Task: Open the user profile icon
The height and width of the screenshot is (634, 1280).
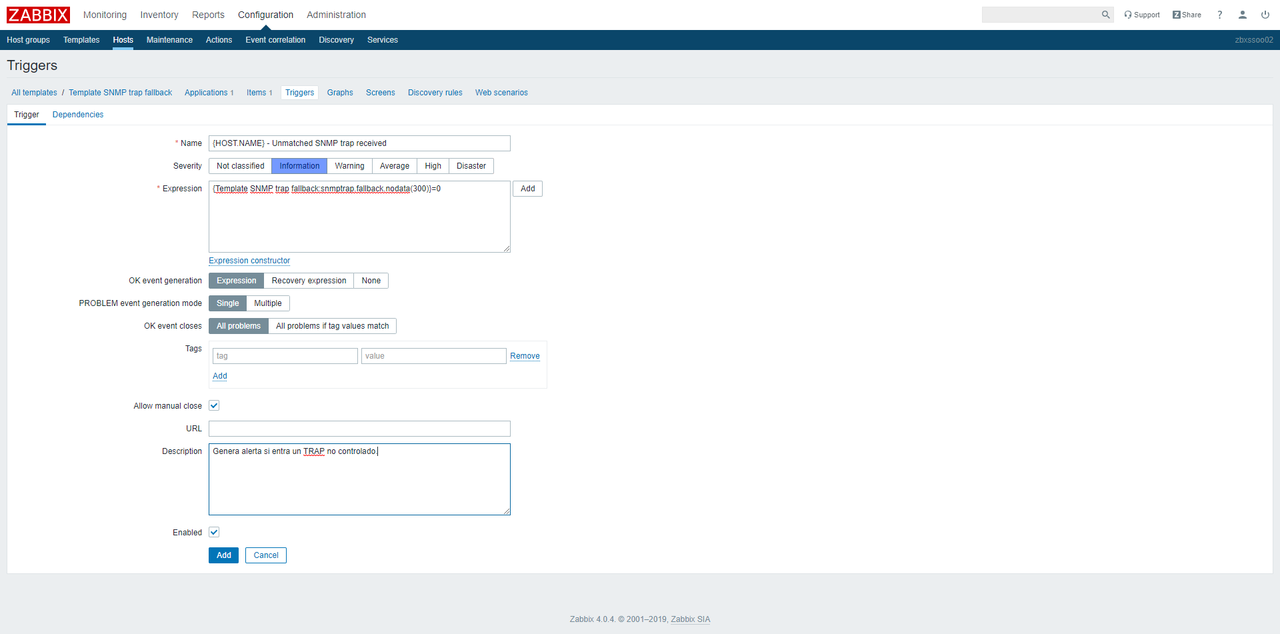Action: click(1243, 15)
